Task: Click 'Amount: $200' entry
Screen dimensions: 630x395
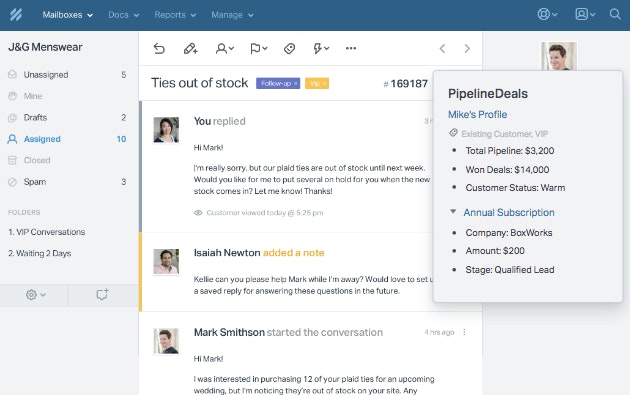Action: [x=495, y=251]
